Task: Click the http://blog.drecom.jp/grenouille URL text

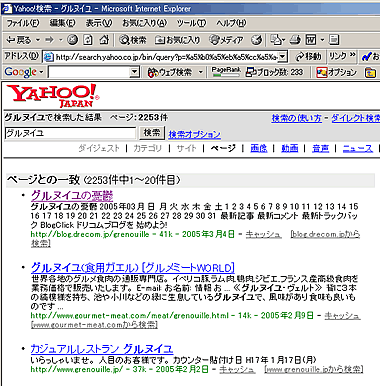Action: coord(90,234)
